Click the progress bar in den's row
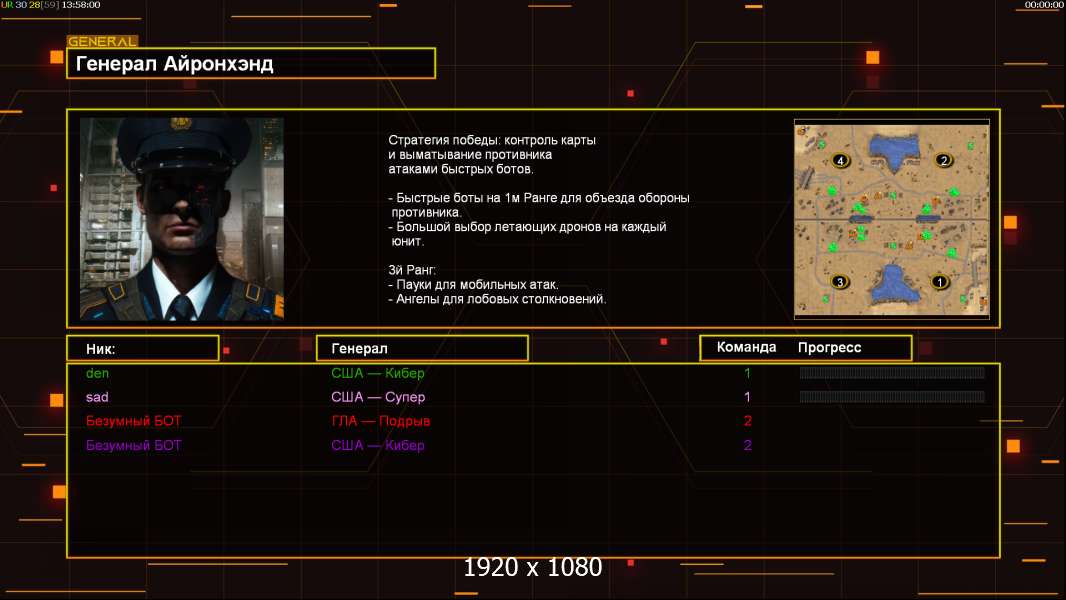Image resolution: width=1066 pixels, height=600 pixels. coord(892,372)
